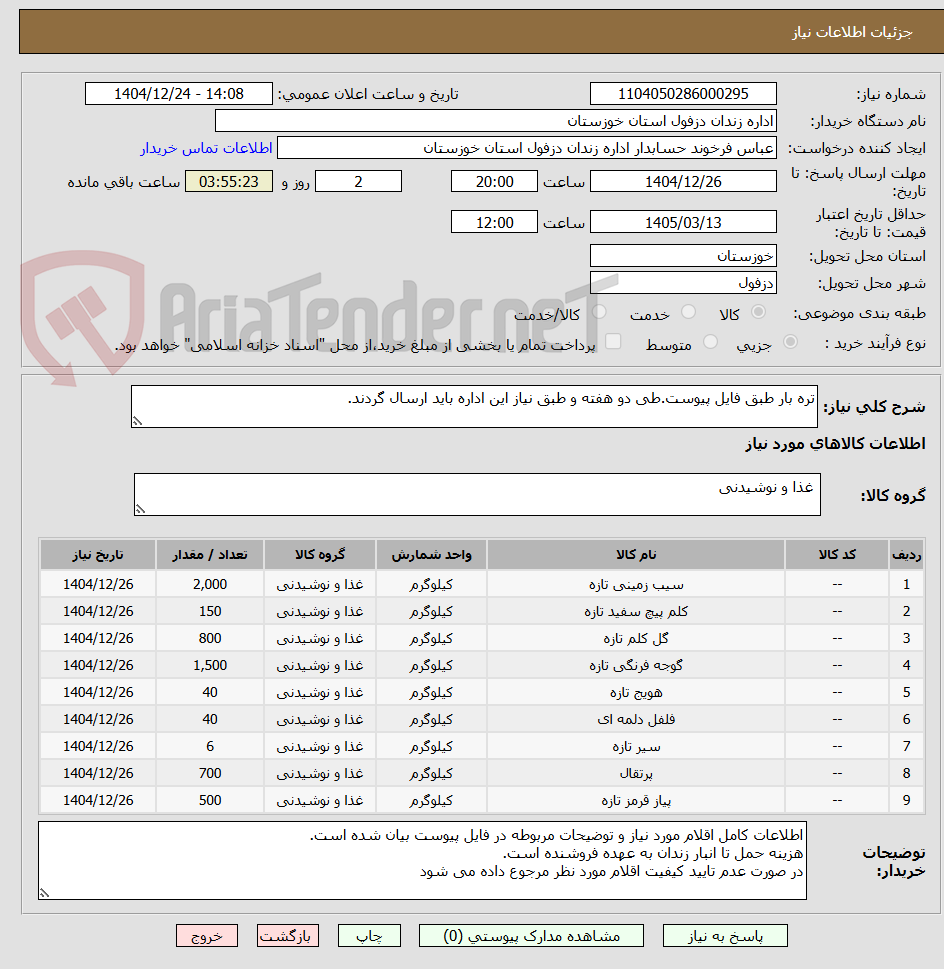This screenshot has height=969, width=944.
Task: Click quantity 2,000 in potato row
Action: click(x=210, y=584)
